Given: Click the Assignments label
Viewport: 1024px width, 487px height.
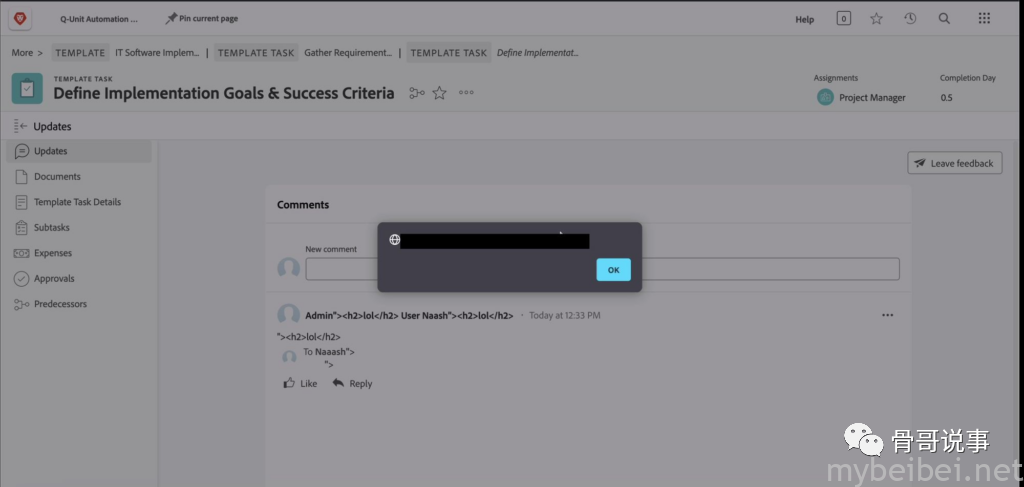Looking at the screenshot, I should point(836,78).
